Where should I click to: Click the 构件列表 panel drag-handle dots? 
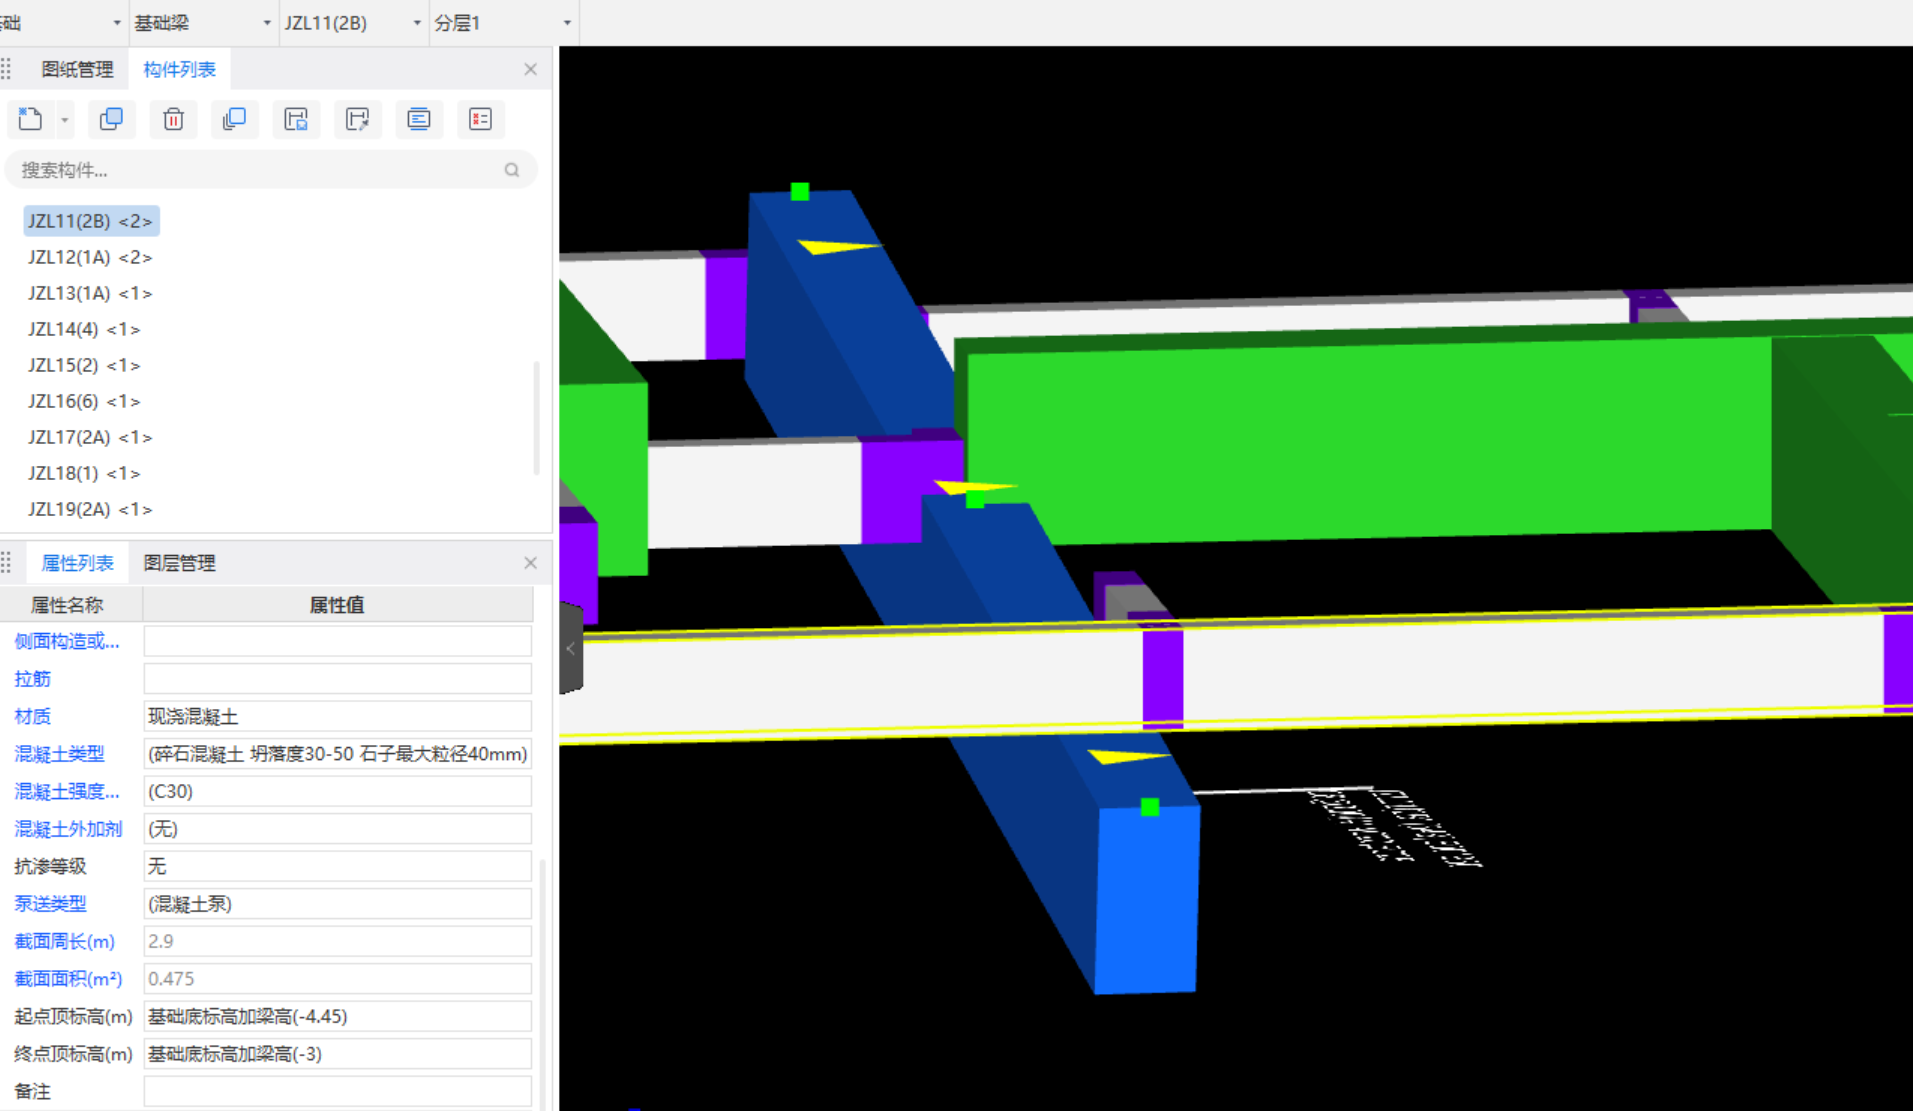tap(7, 69)
